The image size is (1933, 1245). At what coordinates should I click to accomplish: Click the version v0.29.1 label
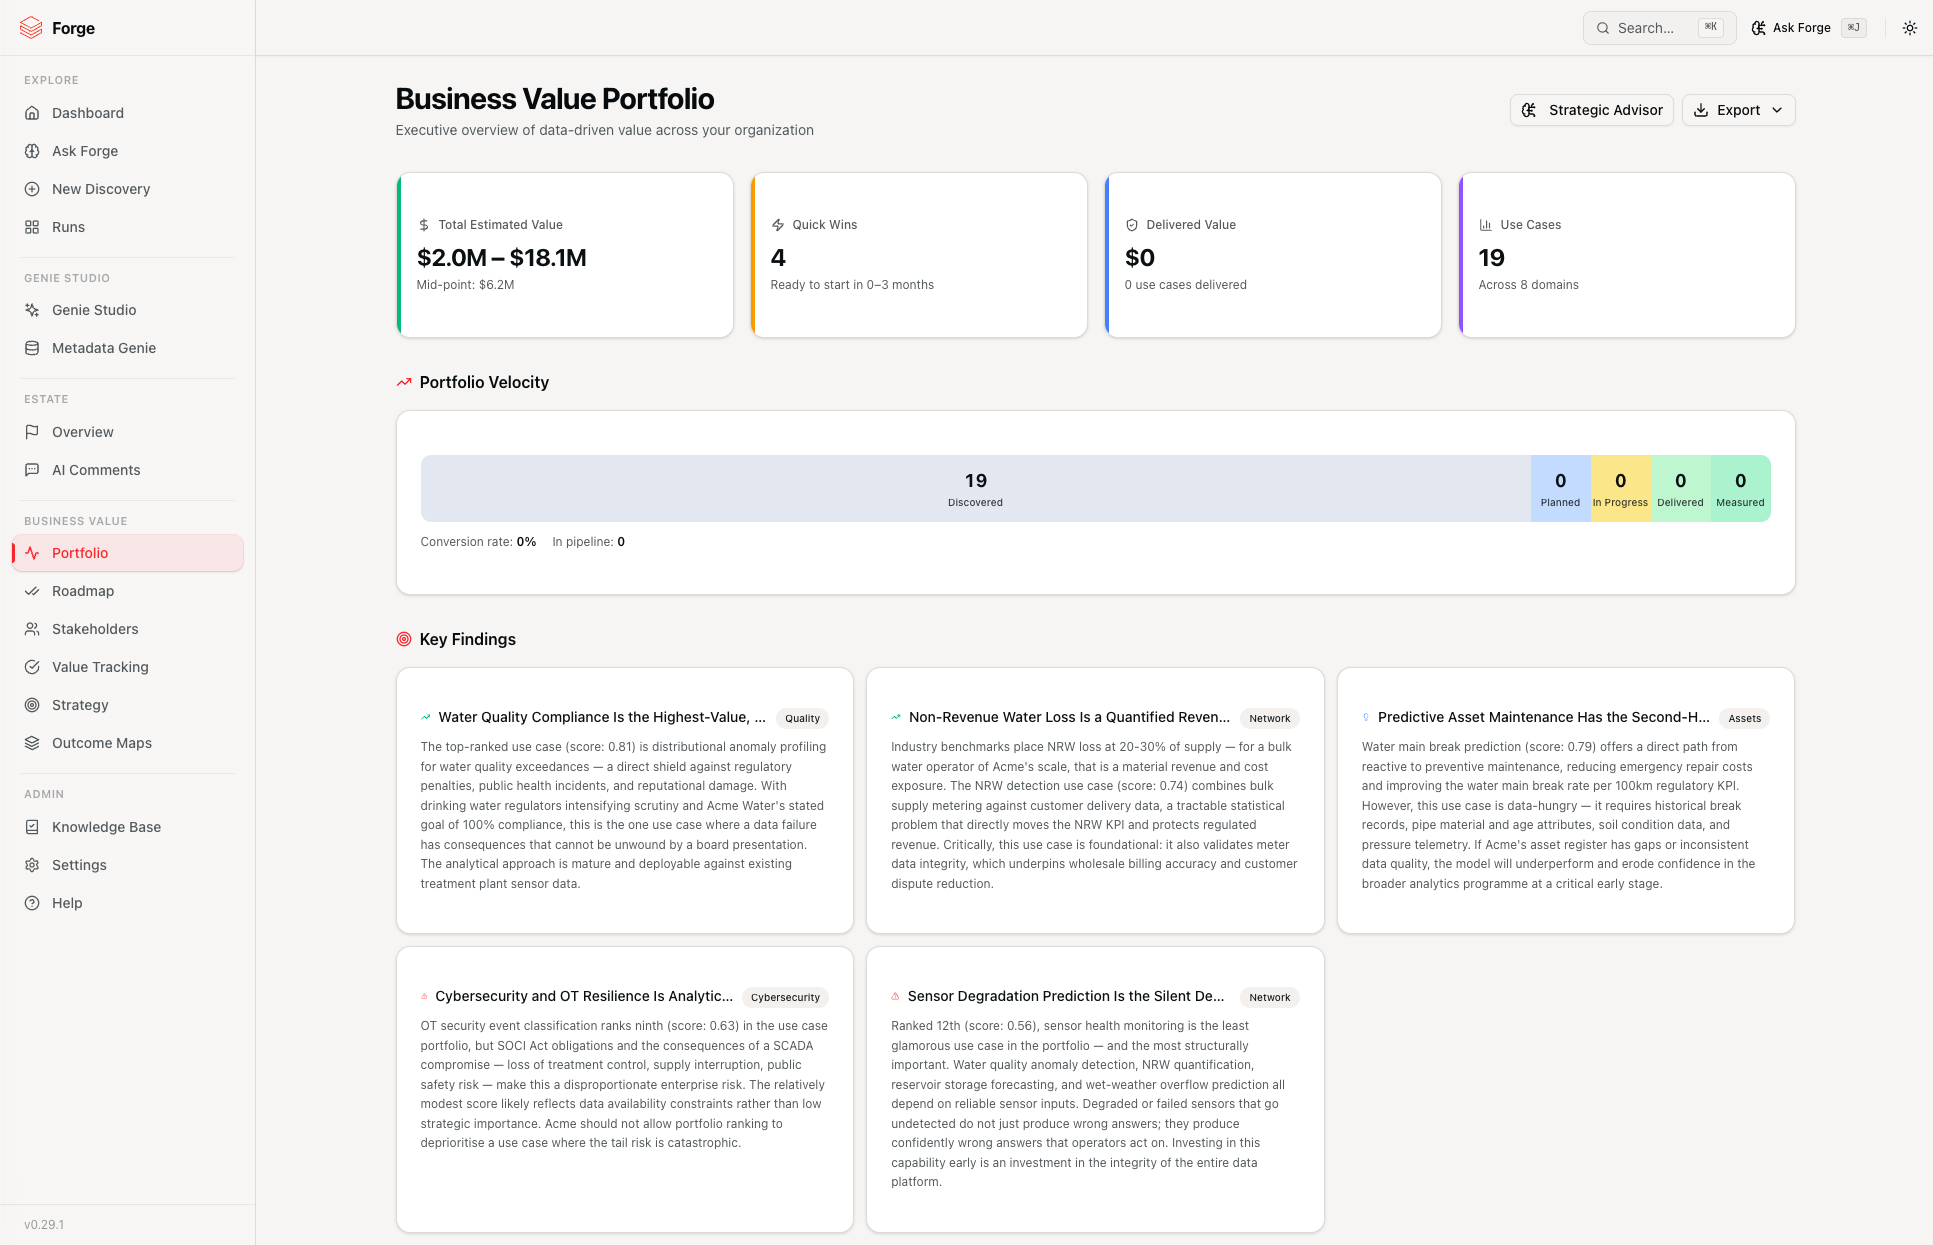coord(44,1225)
